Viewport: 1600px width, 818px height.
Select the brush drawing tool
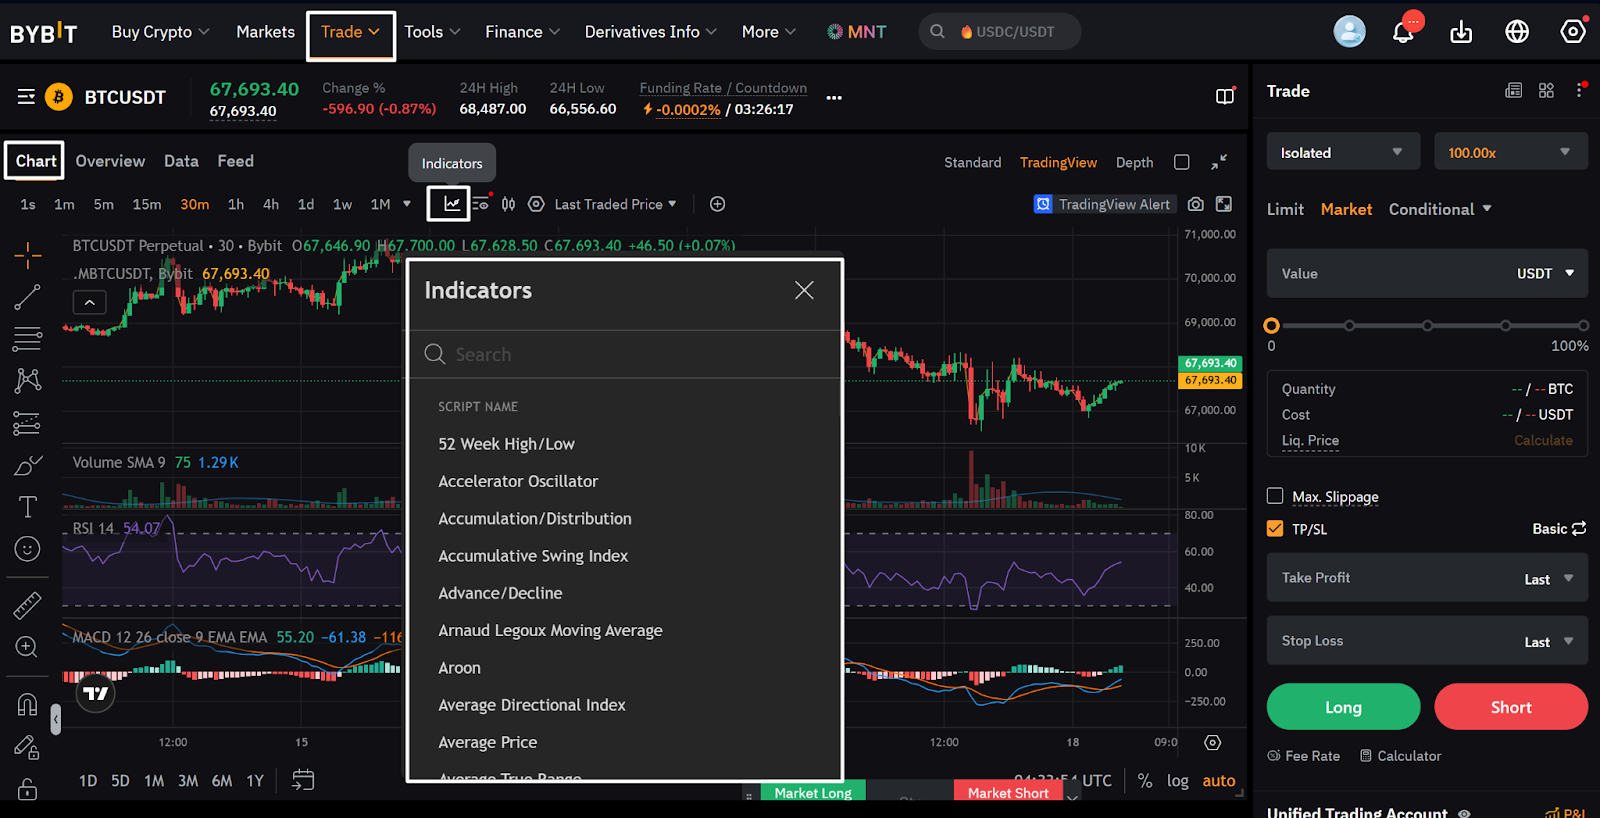coord(28,465)
